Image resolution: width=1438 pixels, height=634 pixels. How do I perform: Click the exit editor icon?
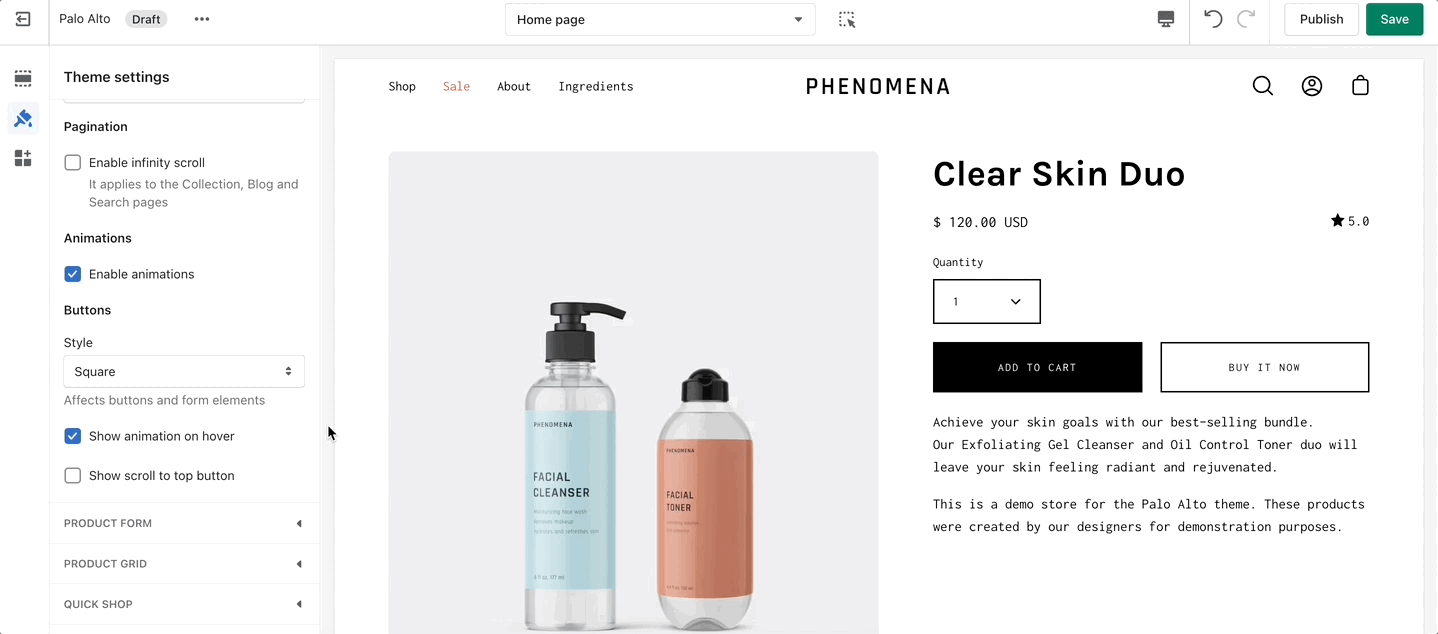pyautogui.click(x=23, y=19)
